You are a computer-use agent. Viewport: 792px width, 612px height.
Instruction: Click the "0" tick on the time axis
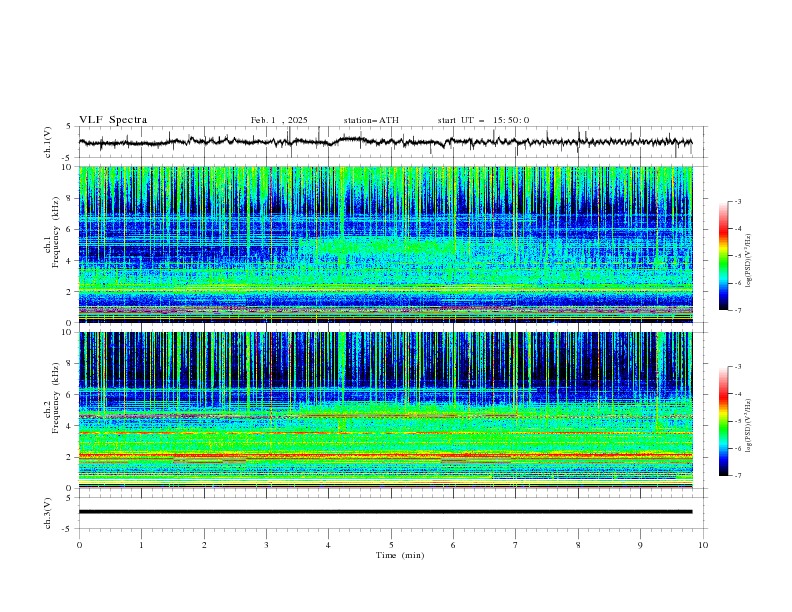click(79, 545)
